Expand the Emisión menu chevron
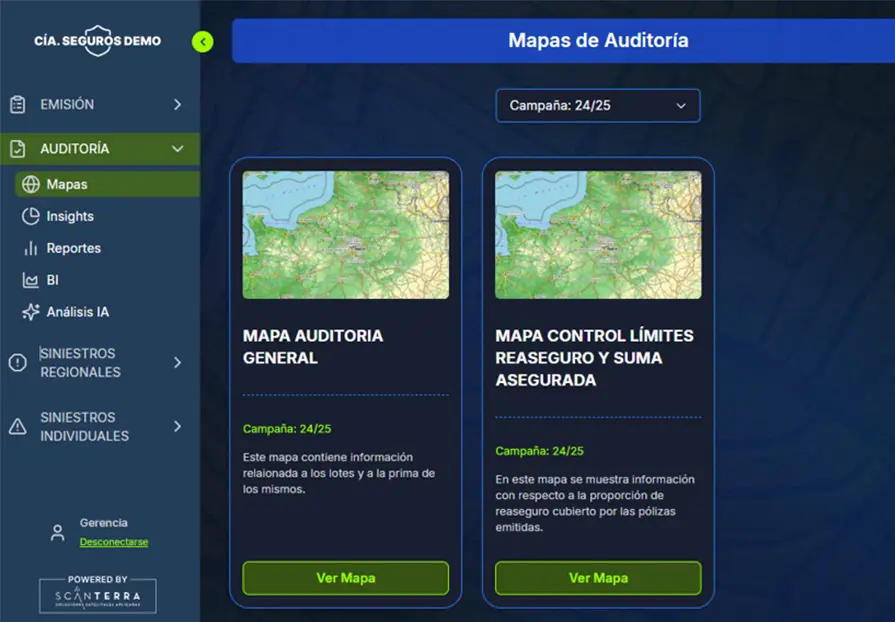The image size is (895, 622). (x=177, y=105)
